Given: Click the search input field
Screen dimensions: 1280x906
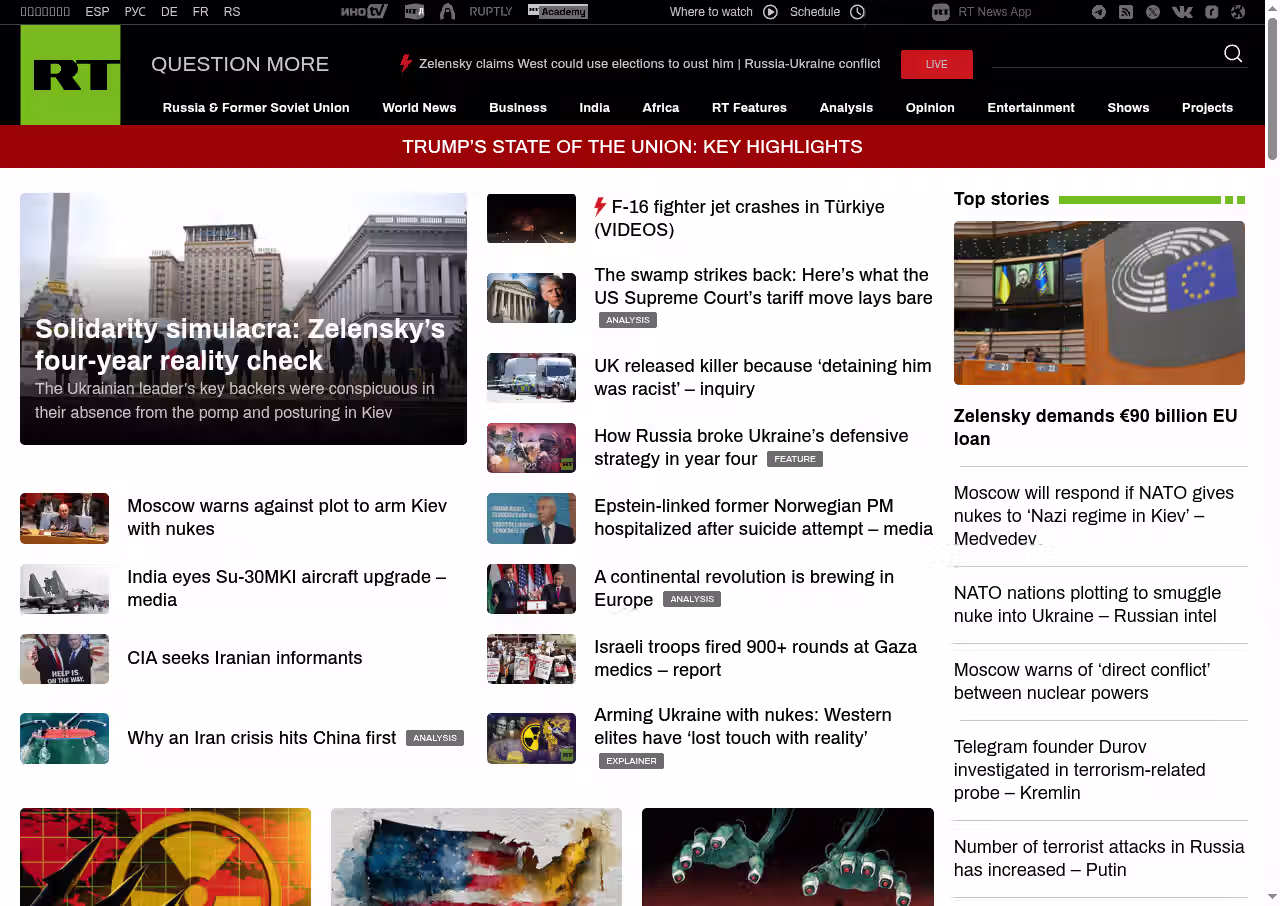Looking at the screenshot, I should click(x=1105, y=54).
